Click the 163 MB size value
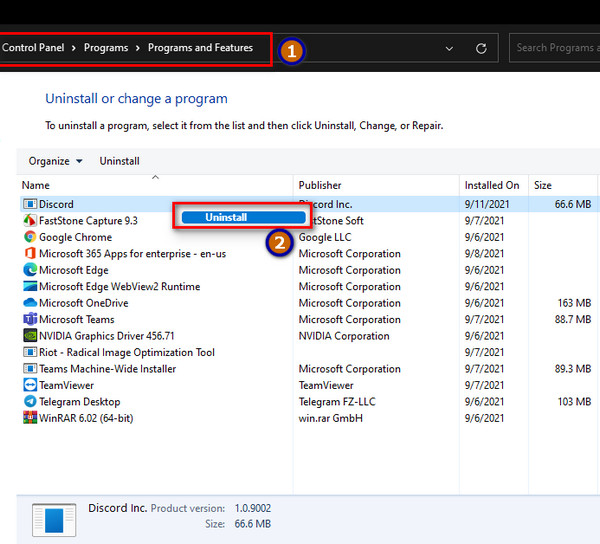This screenshot has width=600, height=544. [x=574, y=303]
